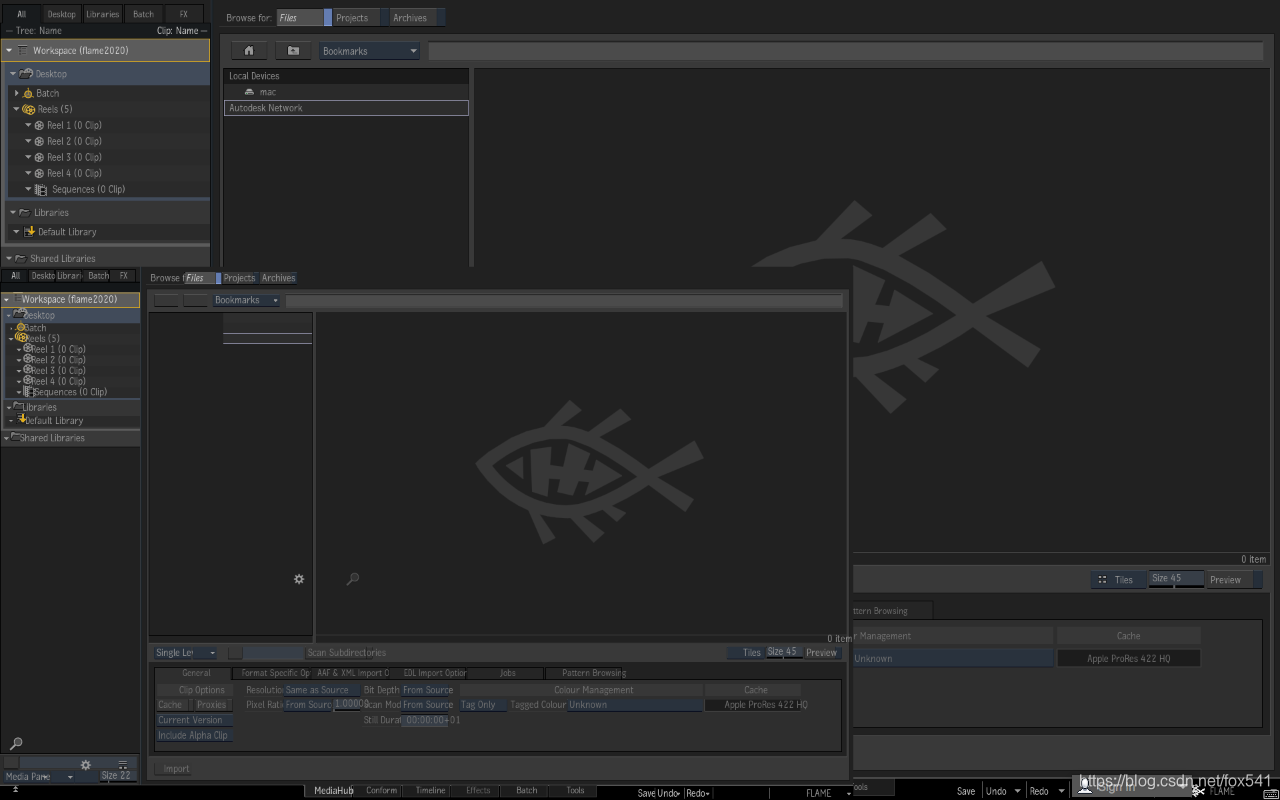
Task: Click the new folder icon button
Action: (x=293, y=51)
